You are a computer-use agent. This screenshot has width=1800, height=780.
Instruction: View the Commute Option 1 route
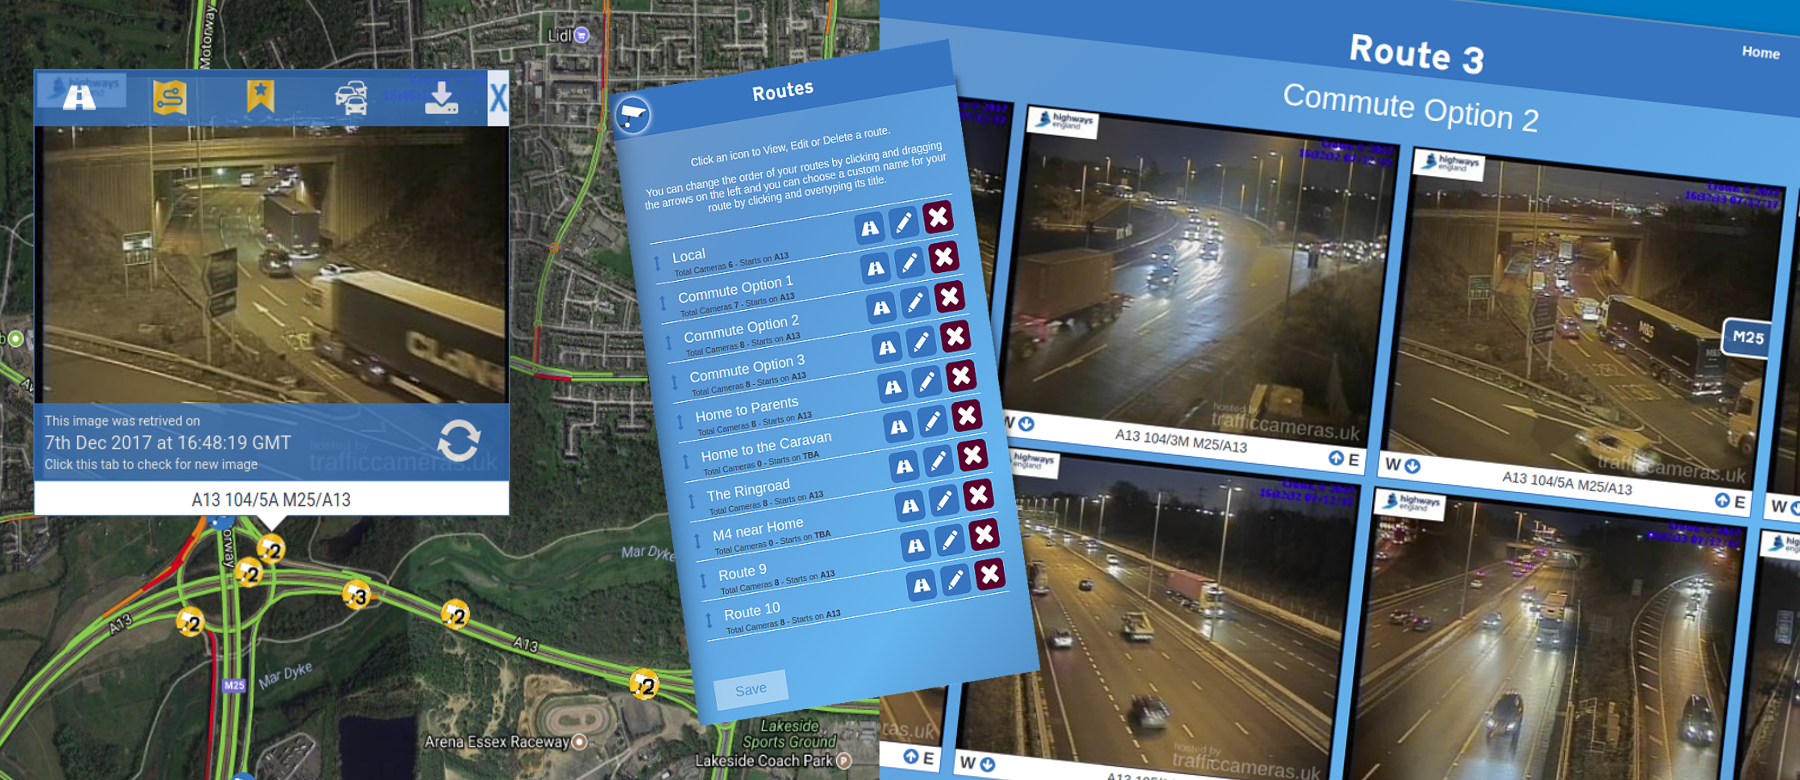[x=876, y=268]
